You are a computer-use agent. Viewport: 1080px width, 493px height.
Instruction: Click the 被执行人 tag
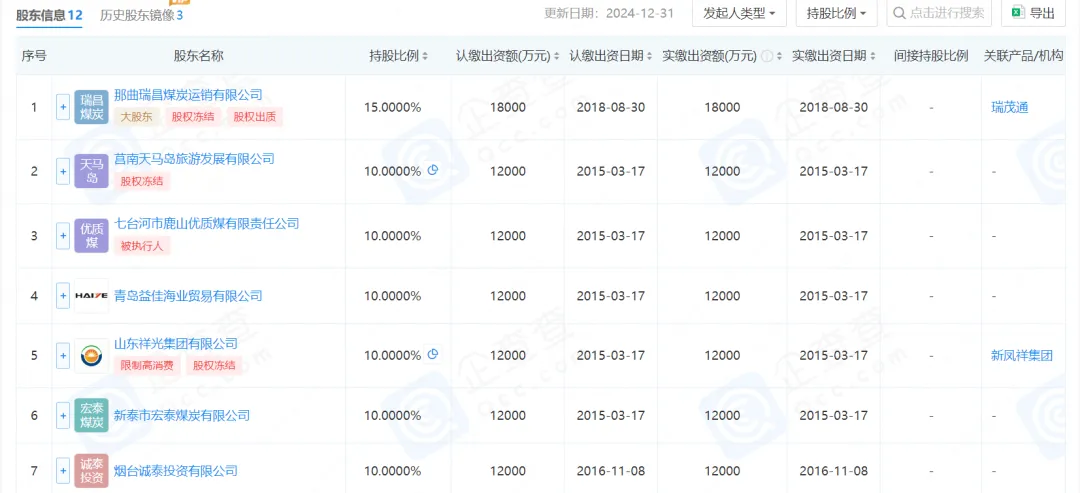(142, 245)
